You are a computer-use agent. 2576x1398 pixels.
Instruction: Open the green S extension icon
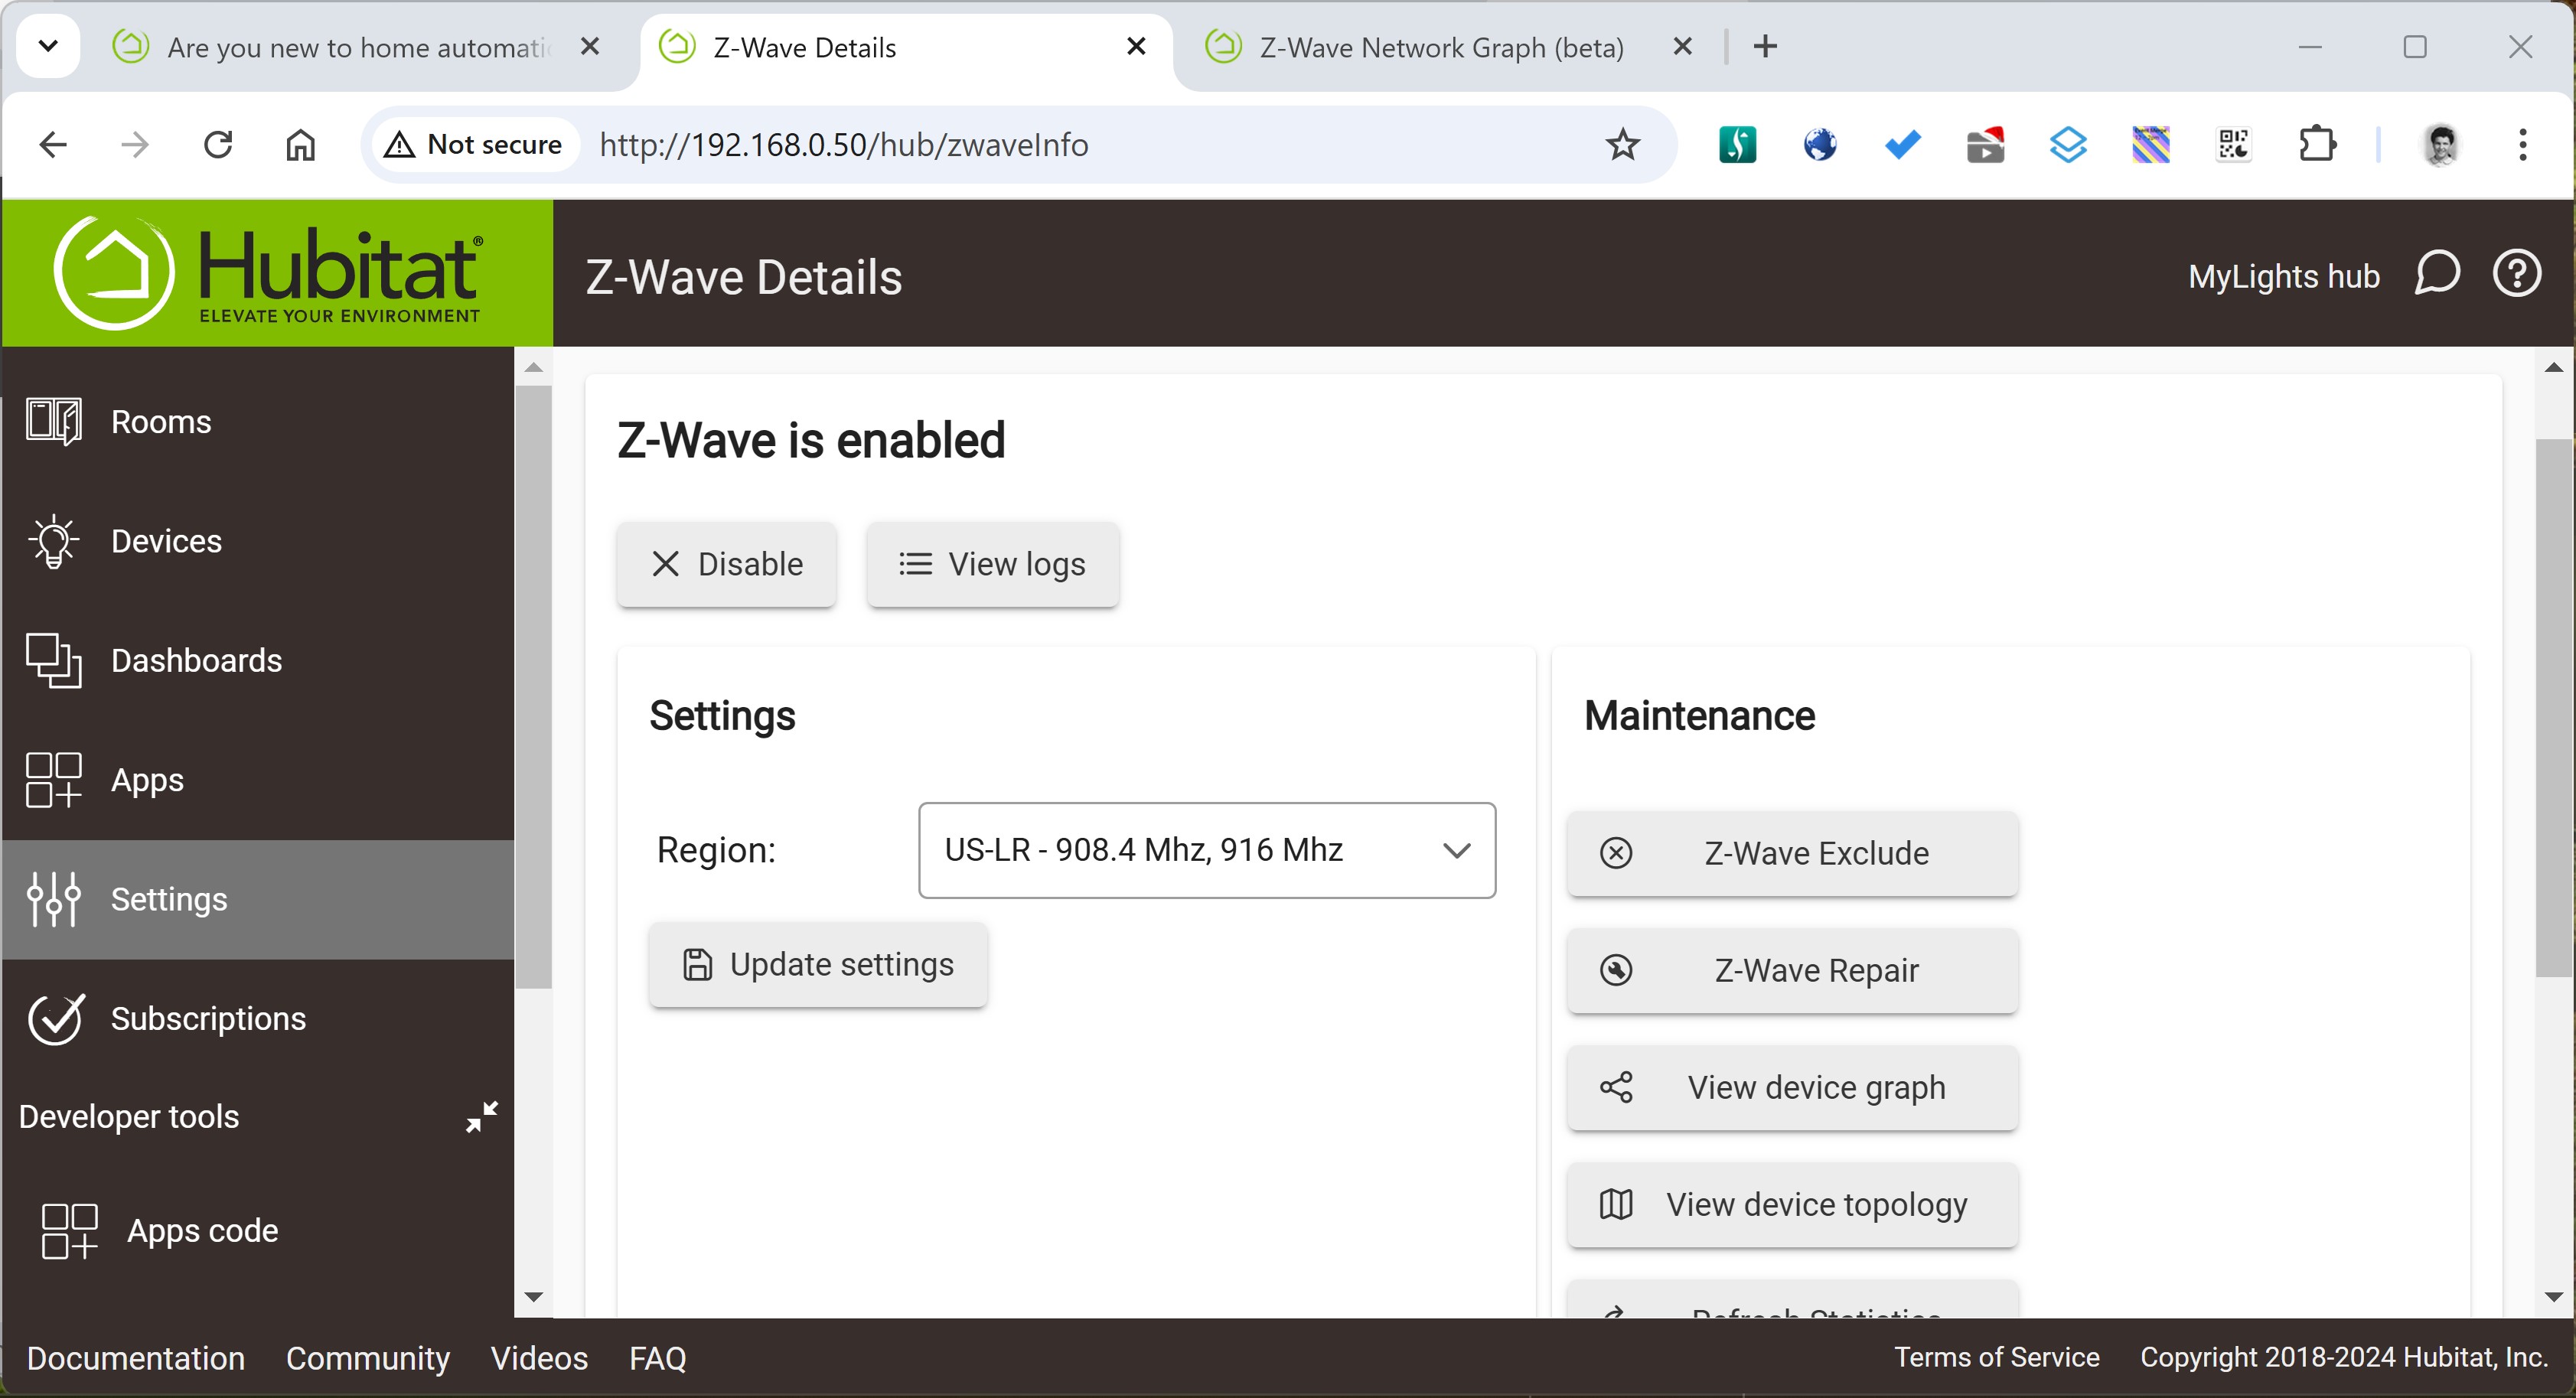pos(1738,145)
